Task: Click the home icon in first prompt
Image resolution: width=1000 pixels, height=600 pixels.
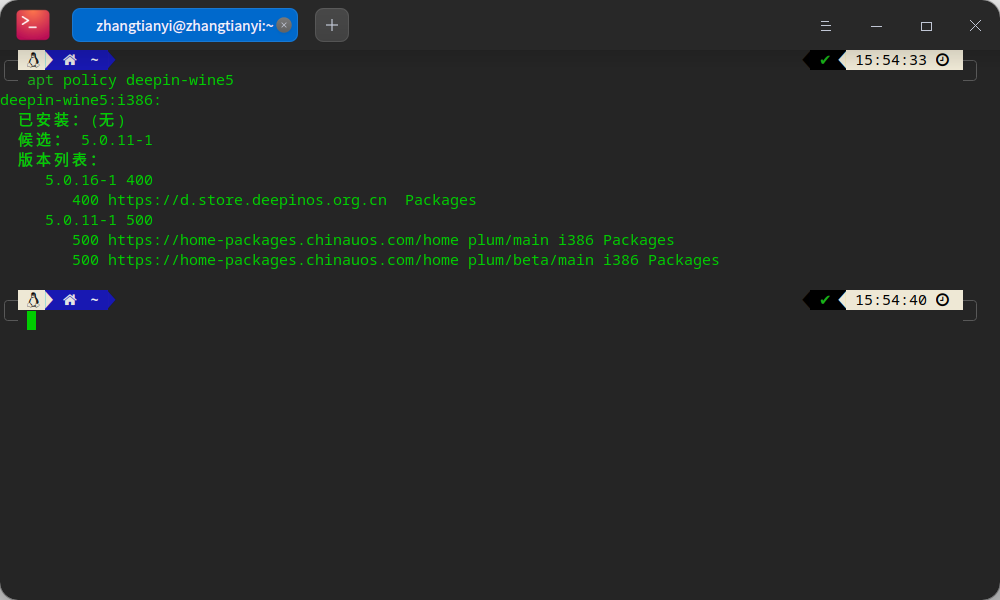Action: point(70,60)
